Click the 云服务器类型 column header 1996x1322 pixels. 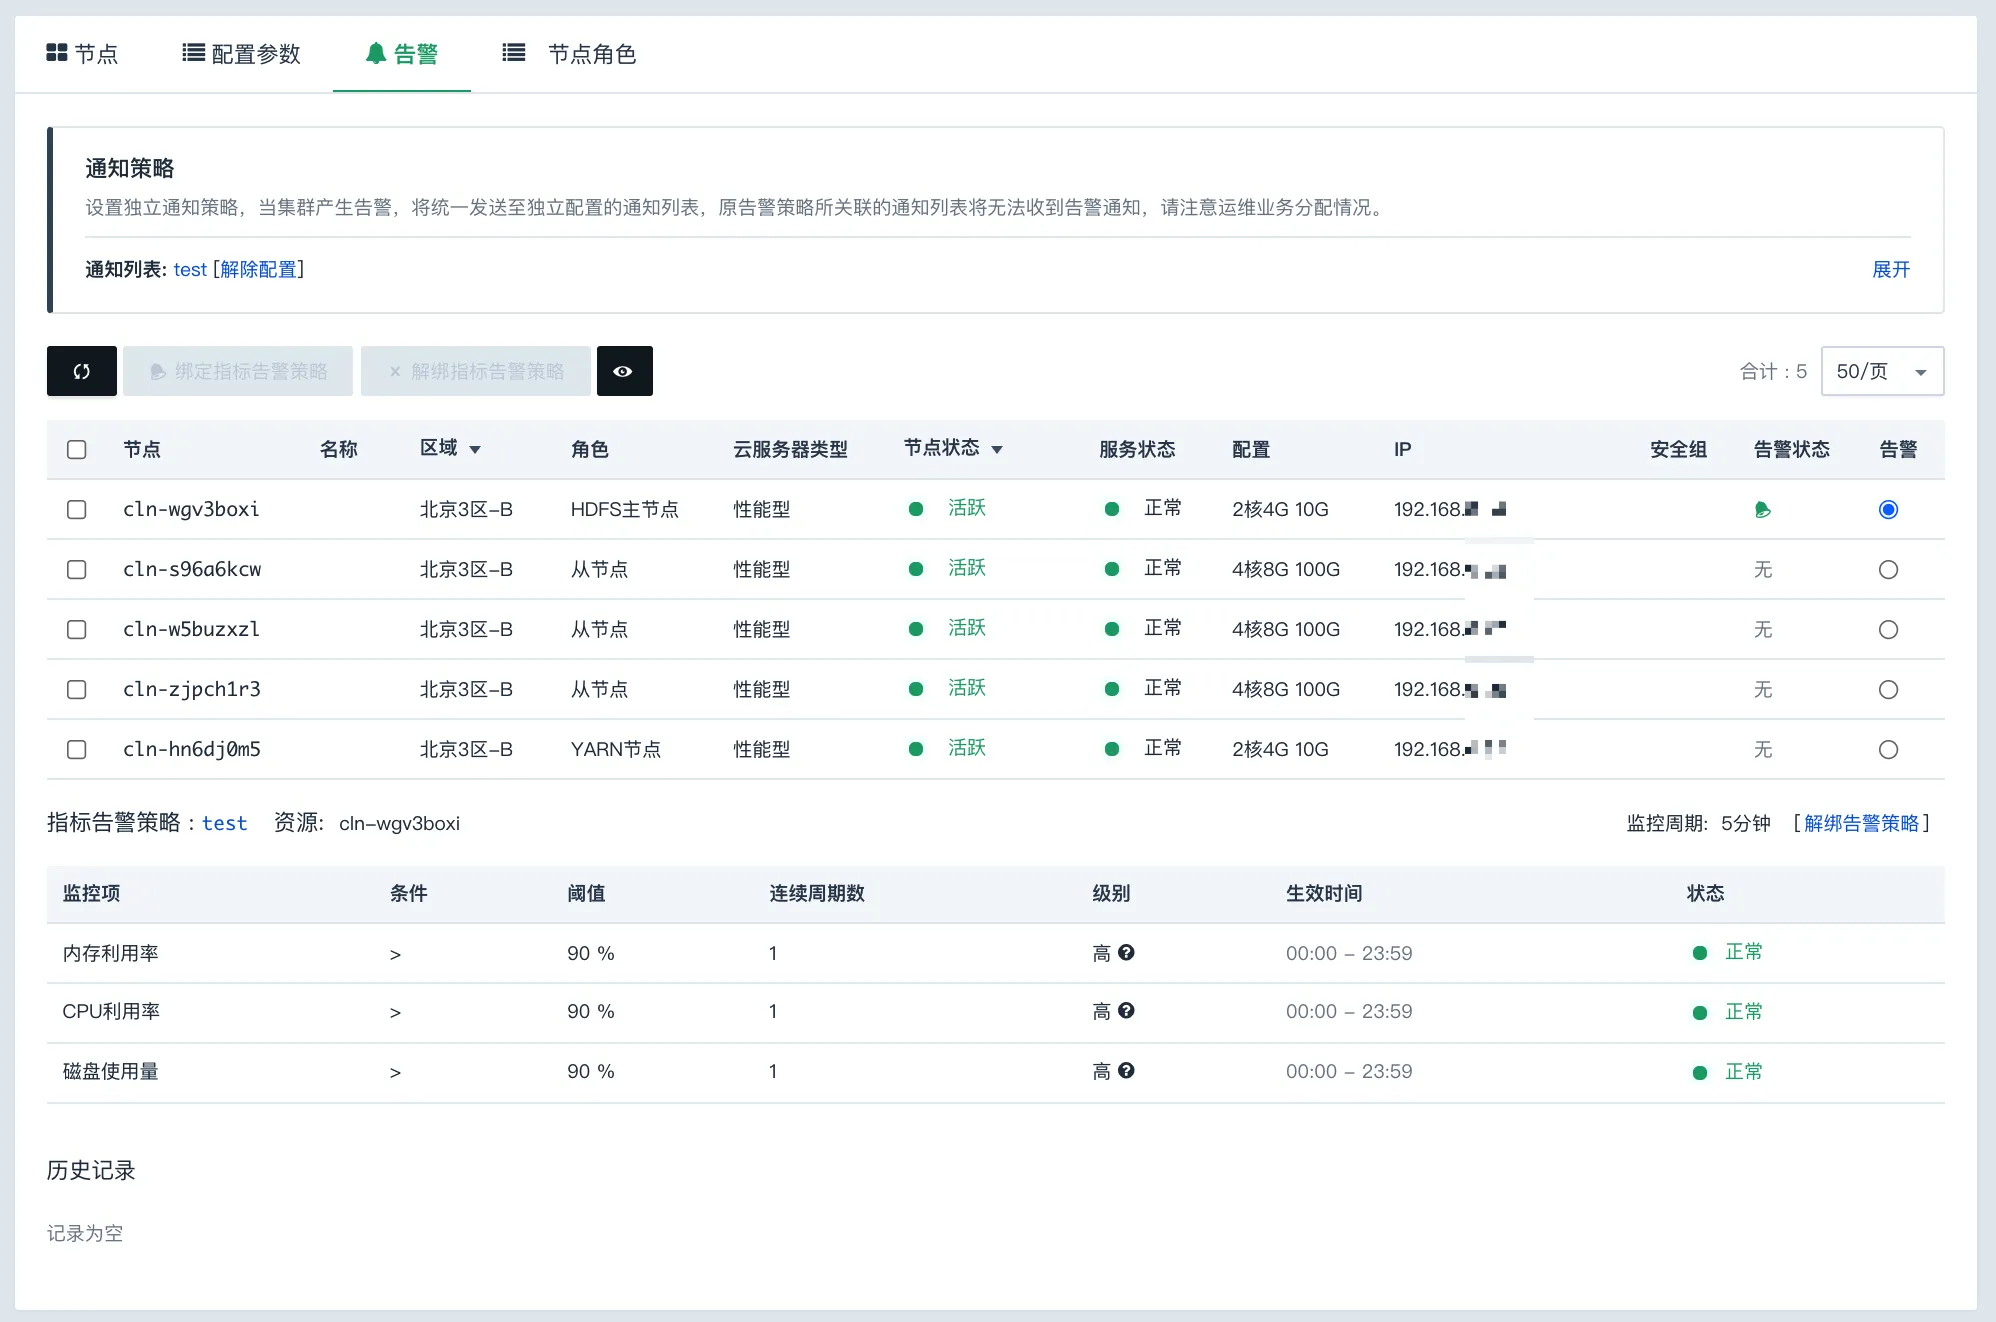click(790, 449)
